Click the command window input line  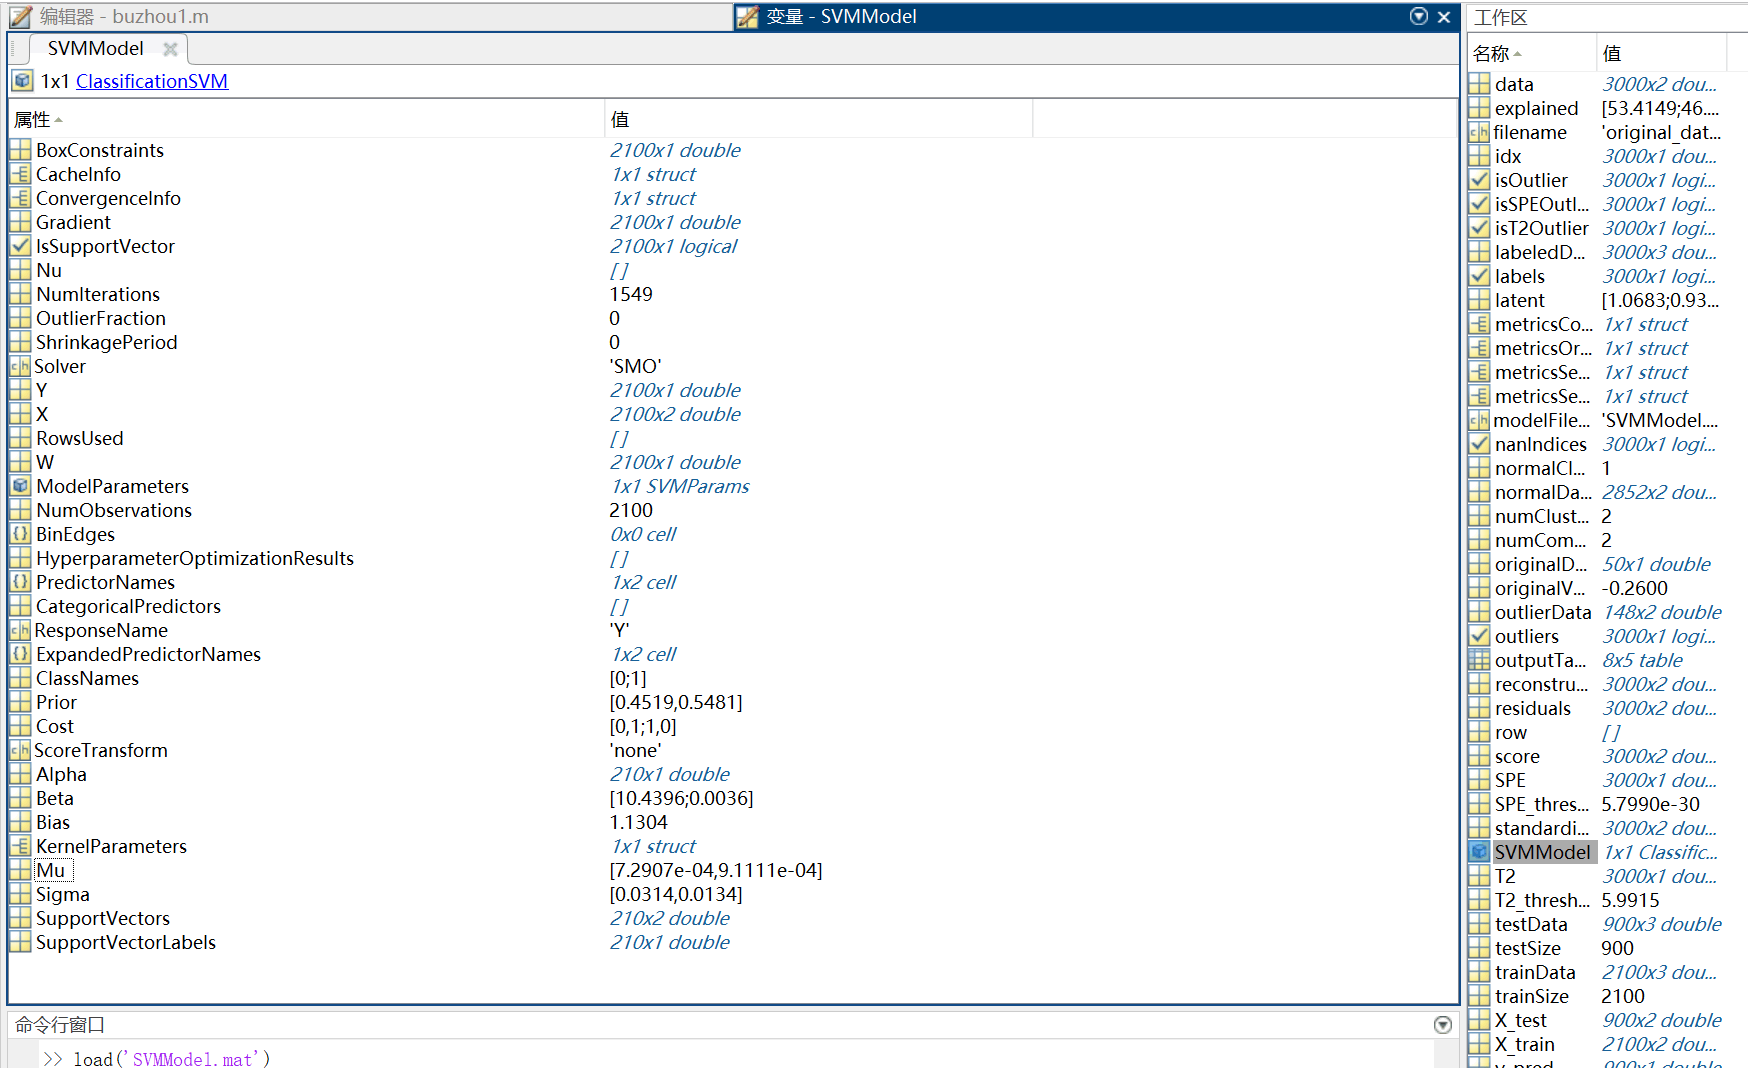[700, 1058]
